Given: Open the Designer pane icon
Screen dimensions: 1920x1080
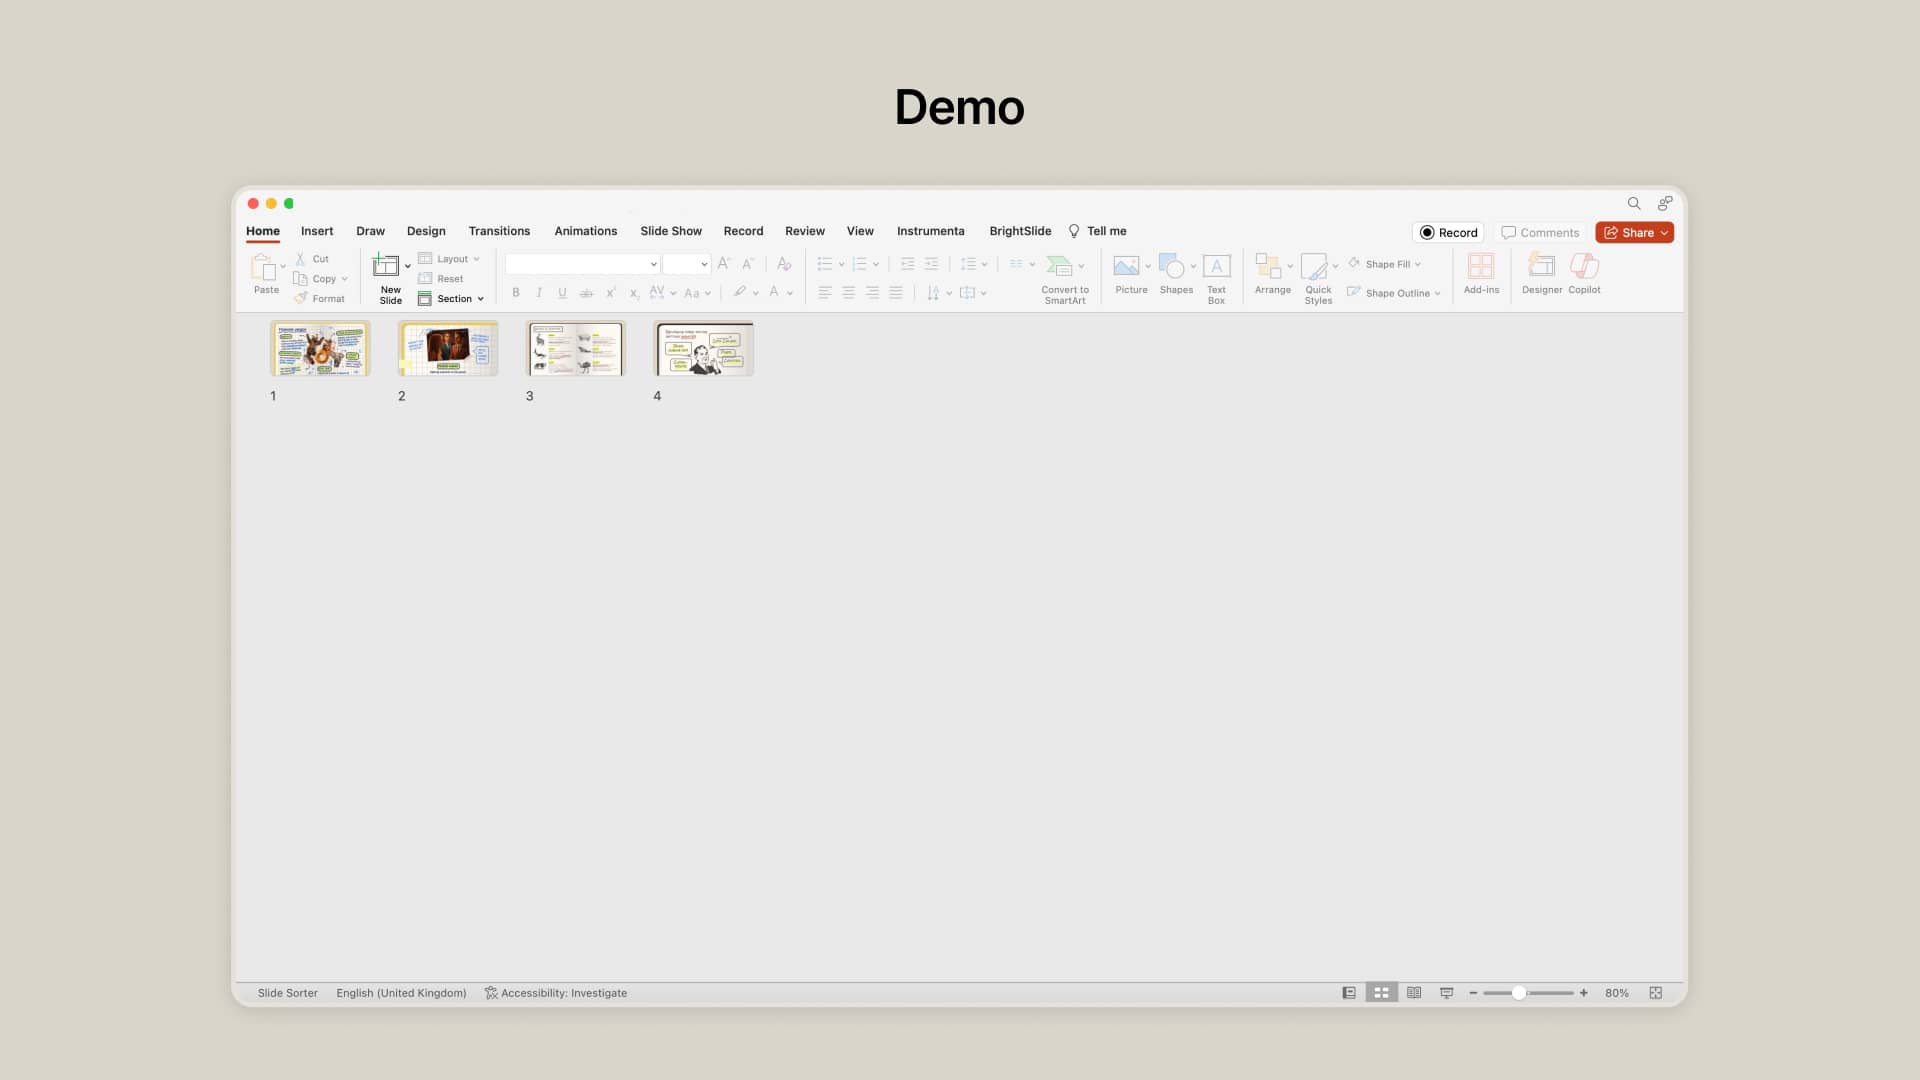Looking at the screenshot, I should [x=1541, y=266].
